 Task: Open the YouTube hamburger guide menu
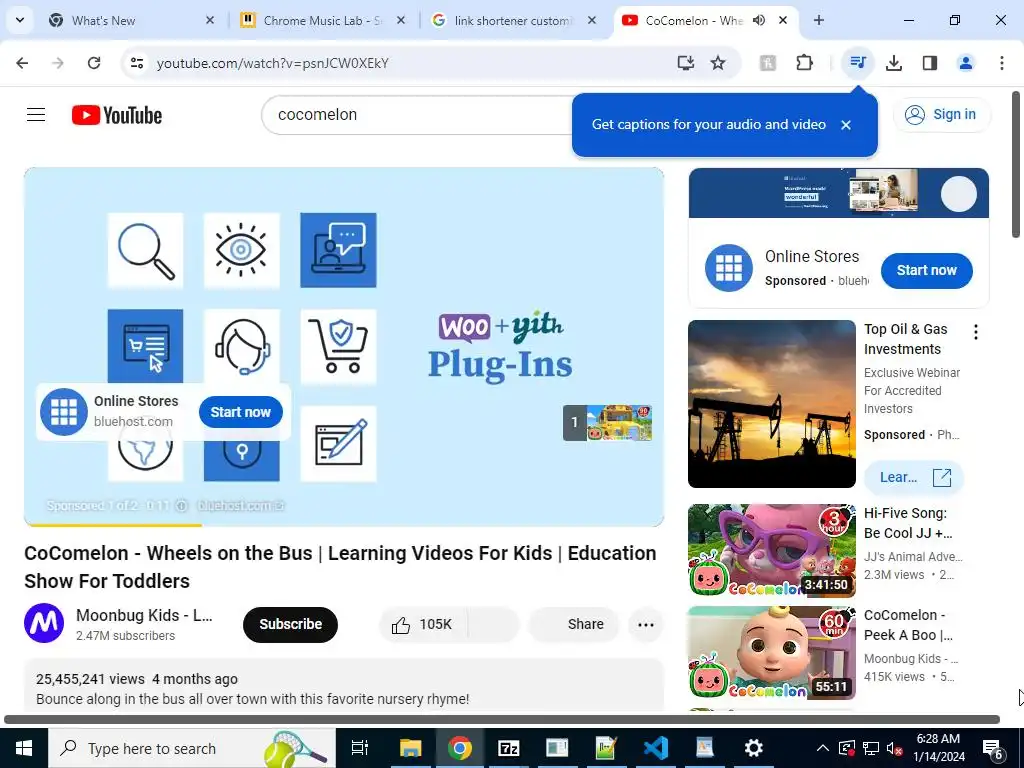point(36,115)
